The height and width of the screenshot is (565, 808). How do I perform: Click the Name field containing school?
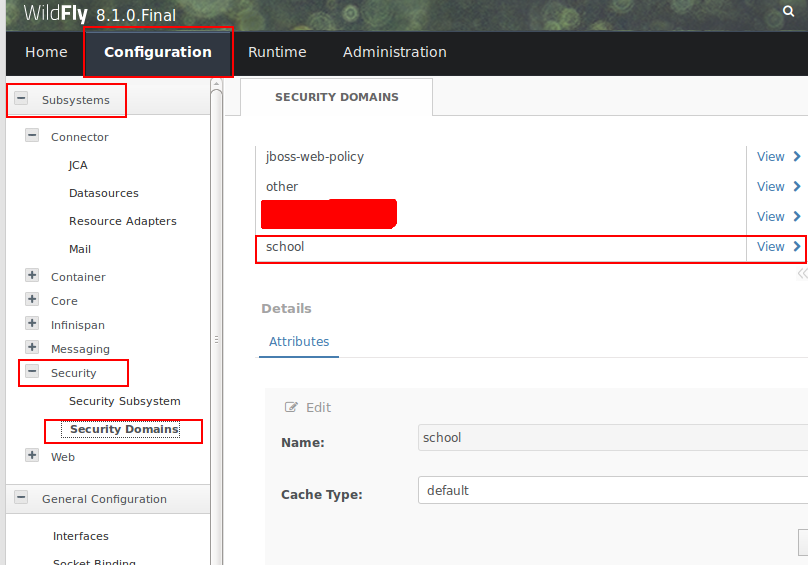tap(613, 438)
